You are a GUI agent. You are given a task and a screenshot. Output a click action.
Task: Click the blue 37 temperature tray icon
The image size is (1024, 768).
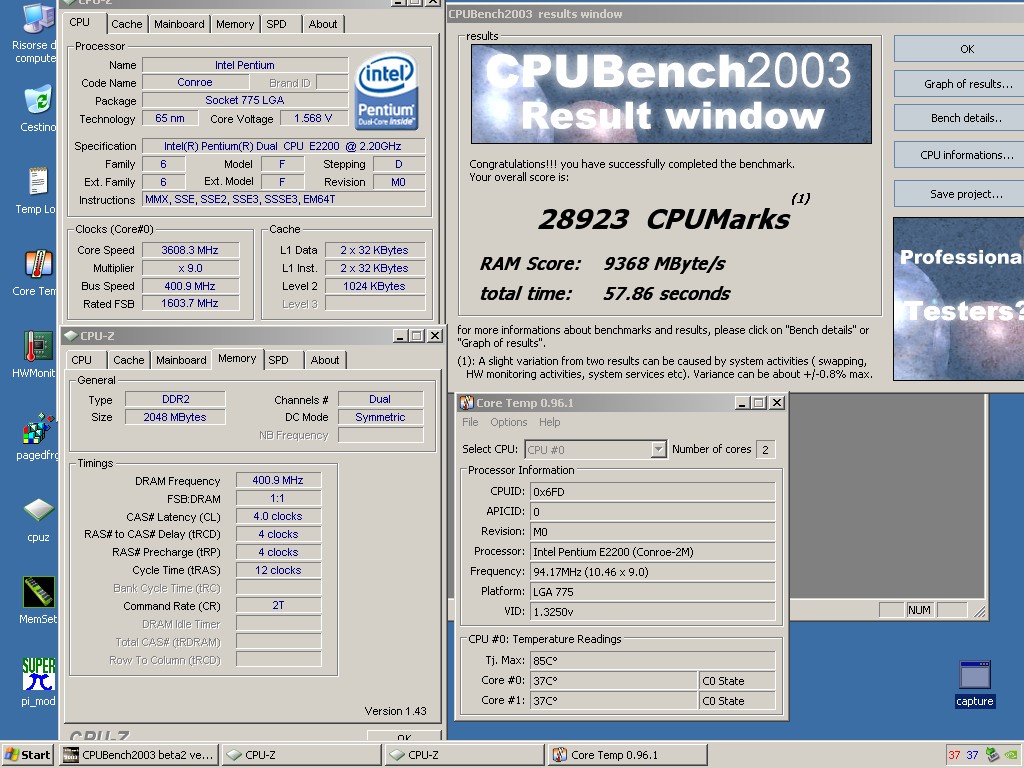(972, 755)
